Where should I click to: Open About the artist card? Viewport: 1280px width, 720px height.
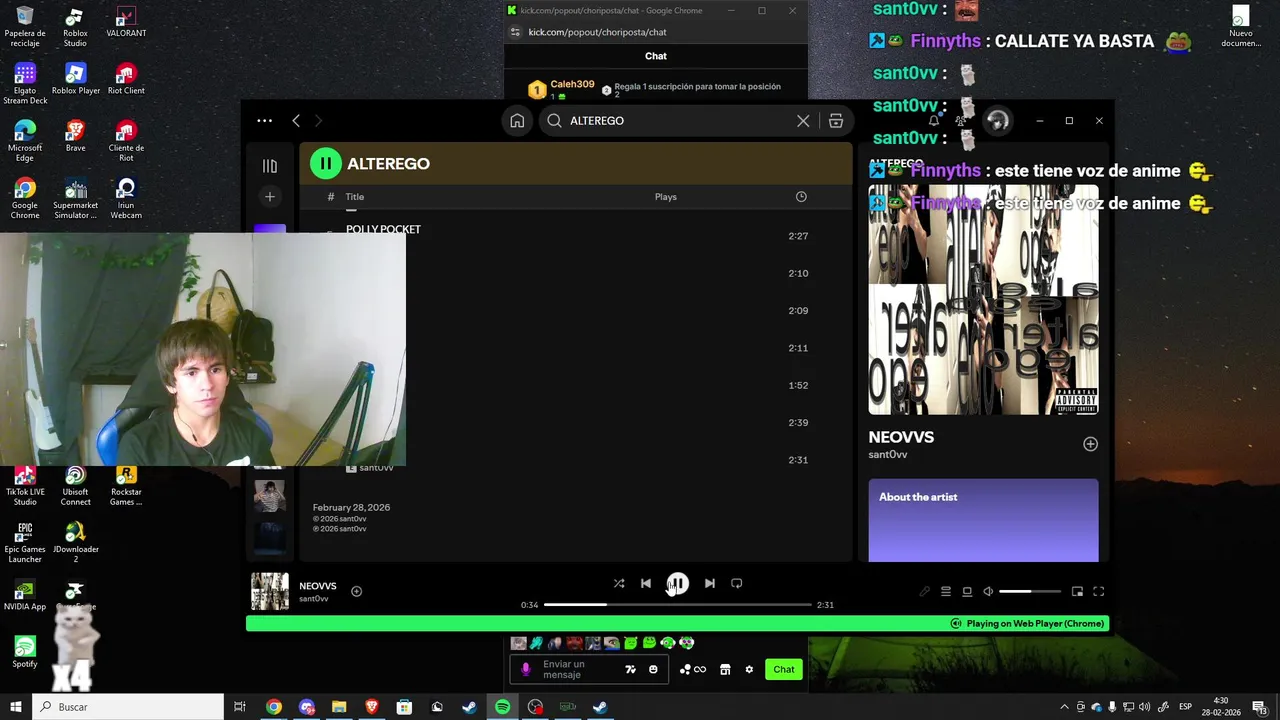click(983, 520)
